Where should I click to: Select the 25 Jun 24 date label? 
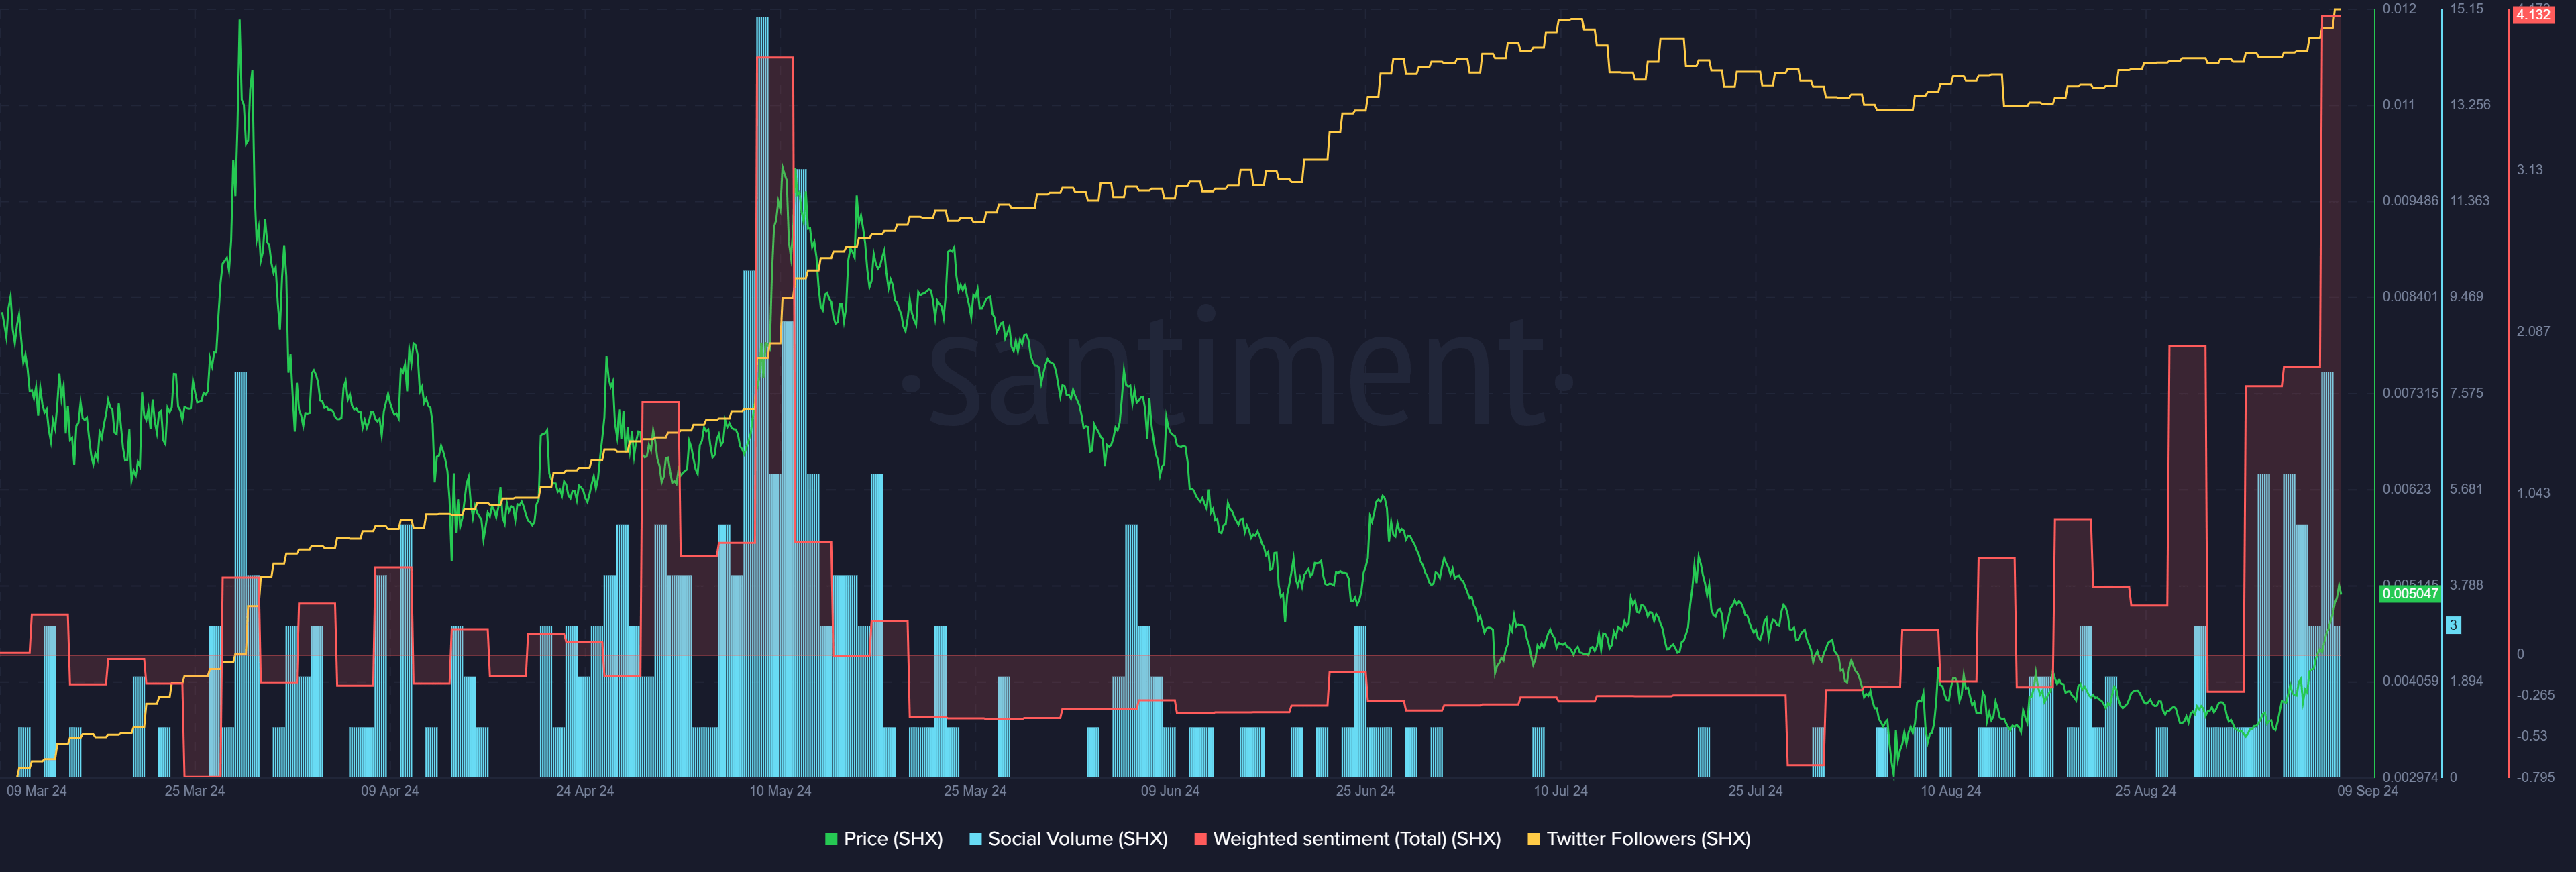(1365, 791)
